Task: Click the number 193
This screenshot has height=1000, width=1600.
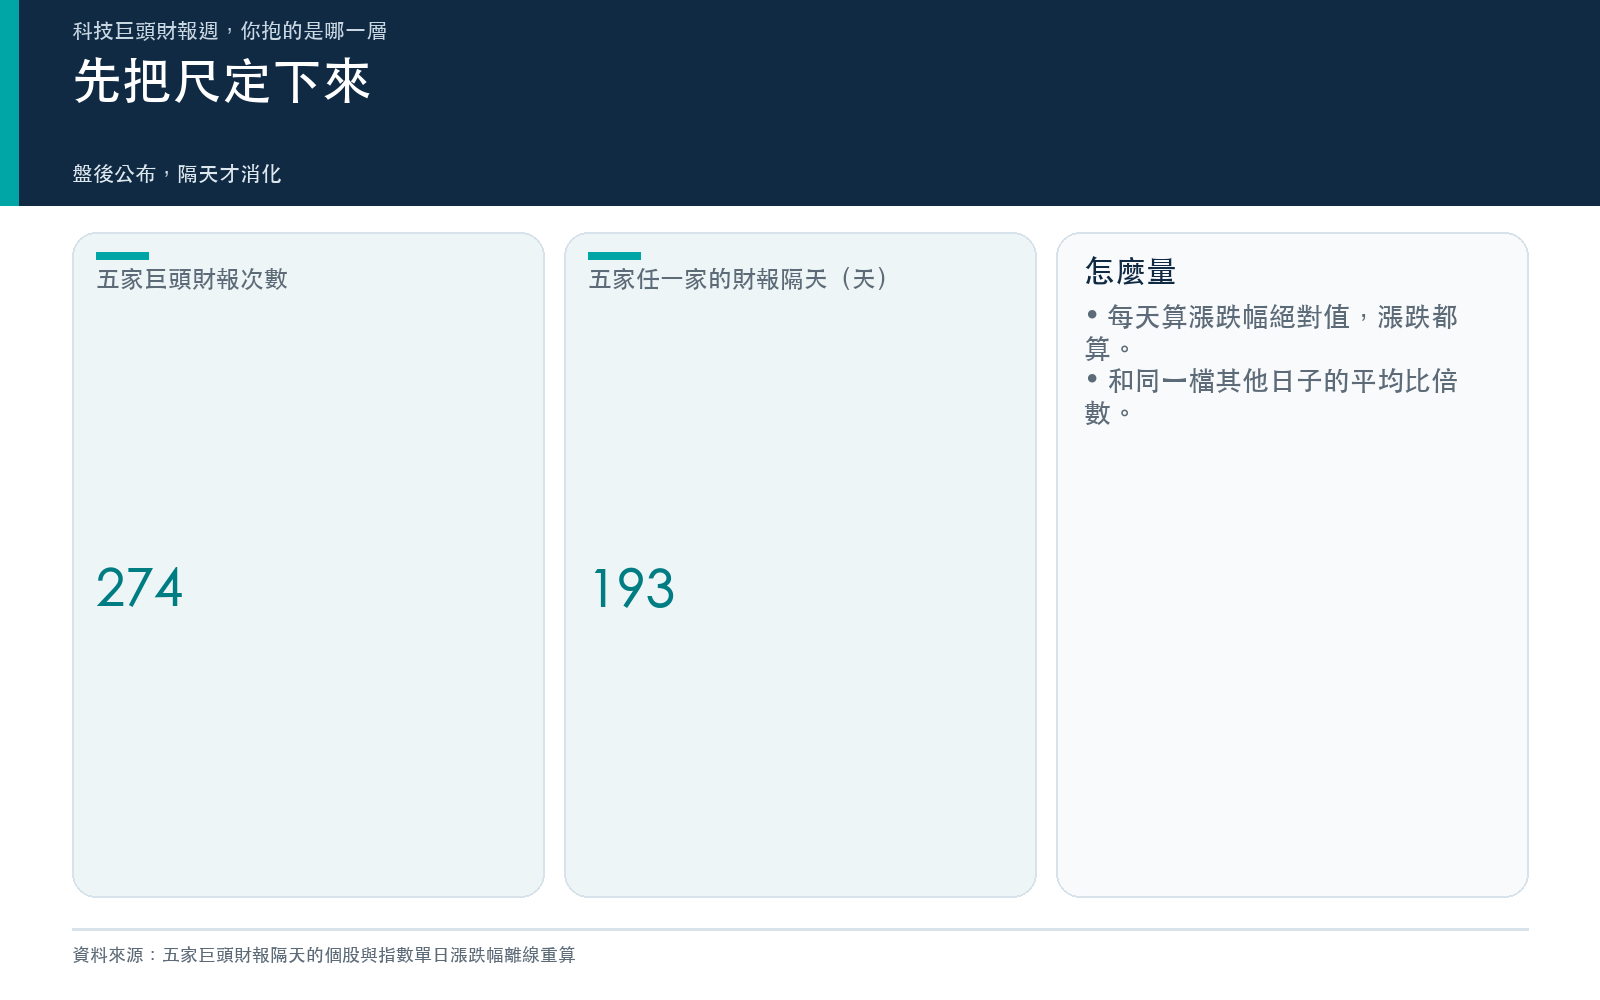Action: click(x=633, y=588)
